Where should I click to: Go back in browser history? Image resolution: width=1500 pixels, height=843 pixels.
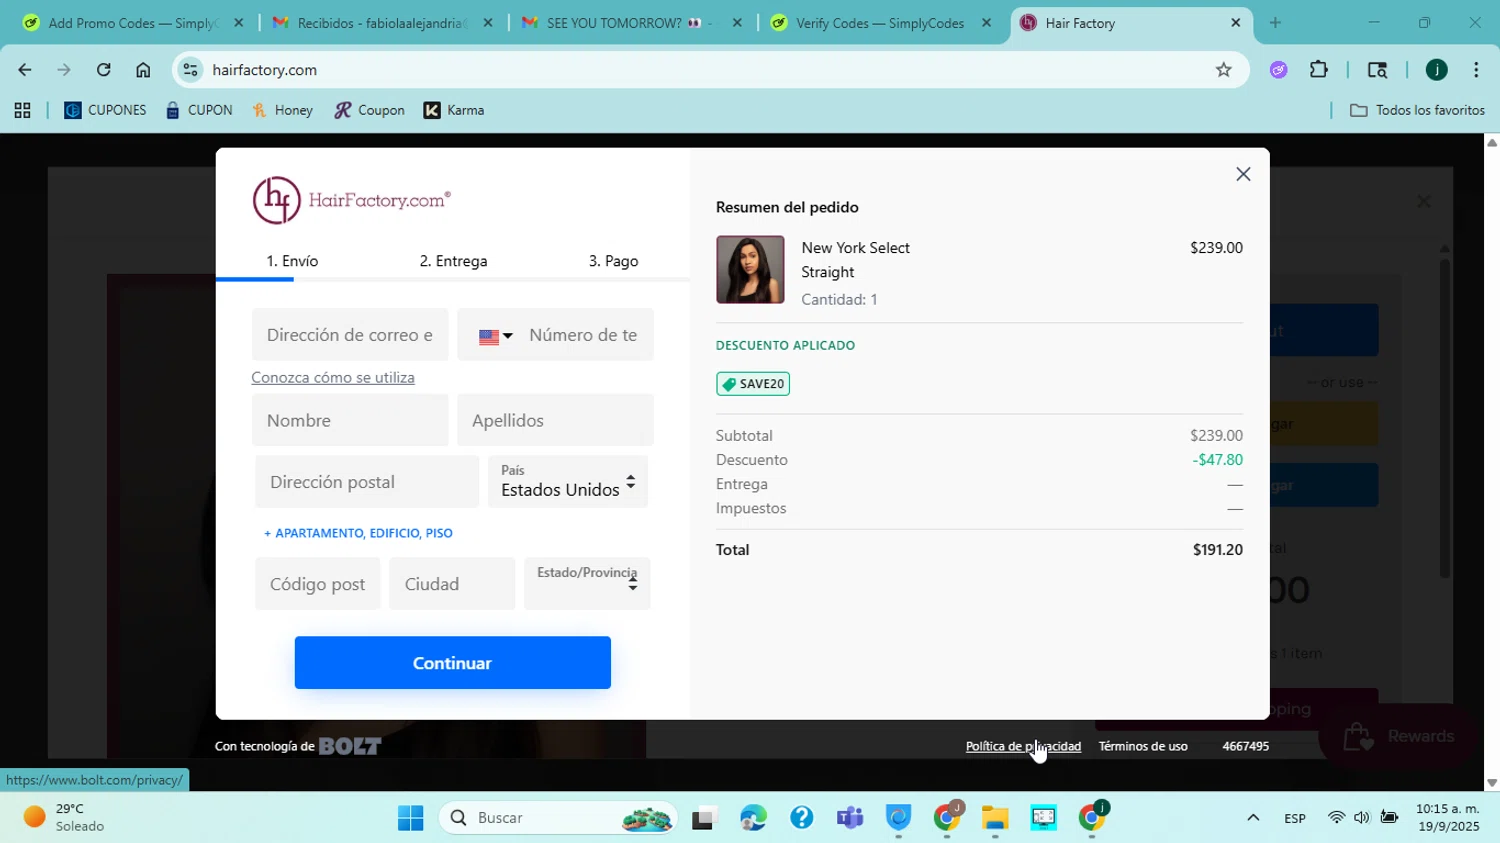(24, 70)
